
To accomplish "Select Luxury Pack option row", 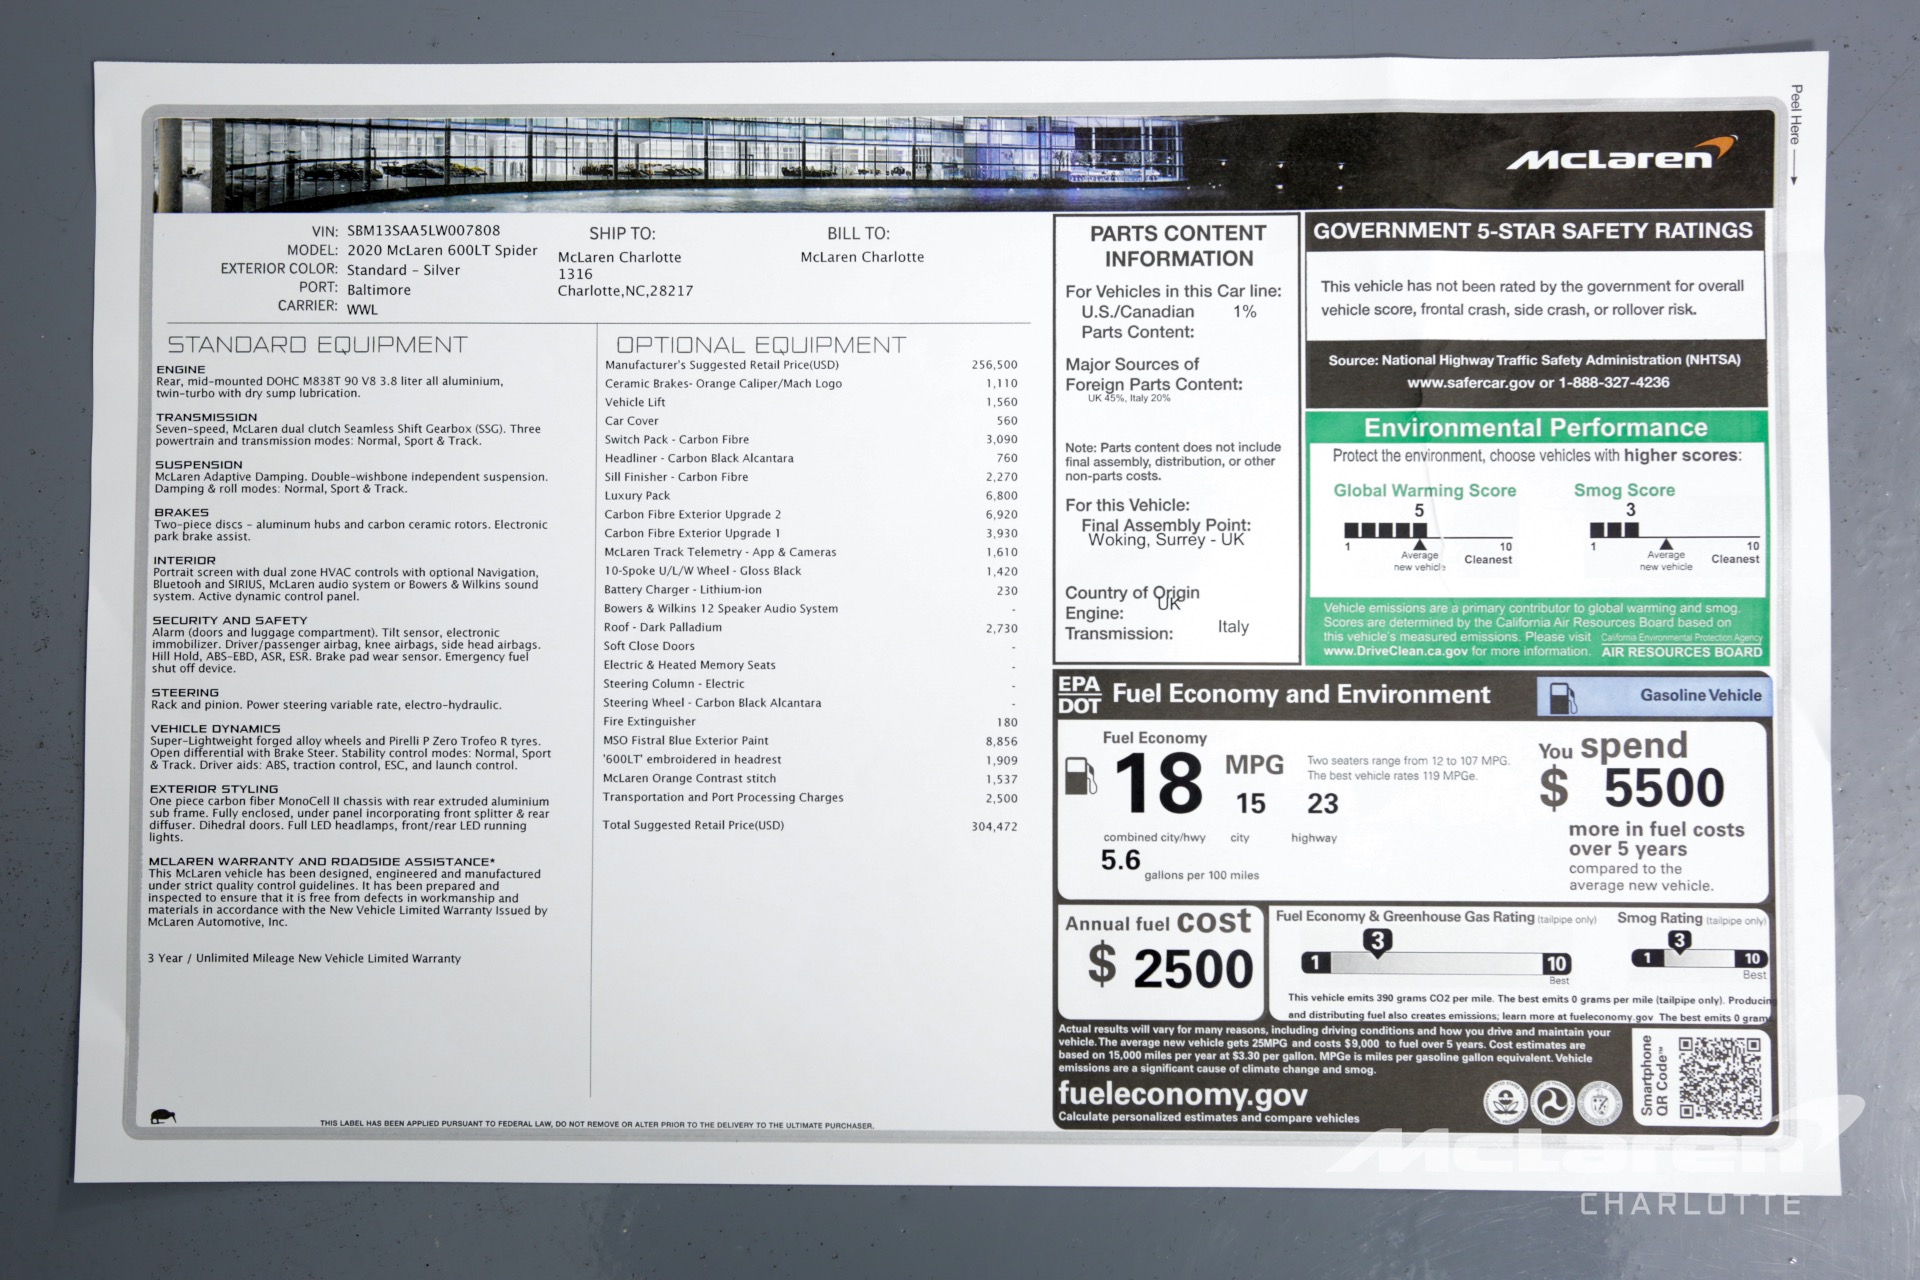I will coord(811,495).
